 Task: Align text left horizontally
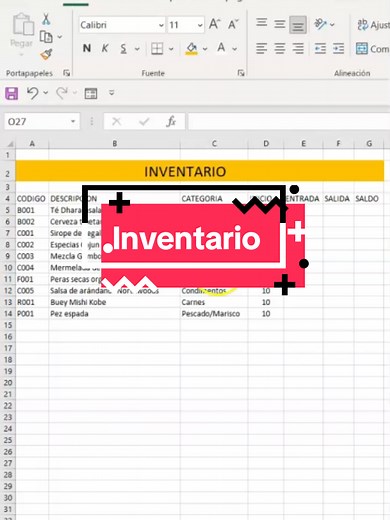click(x=262, y=49)
